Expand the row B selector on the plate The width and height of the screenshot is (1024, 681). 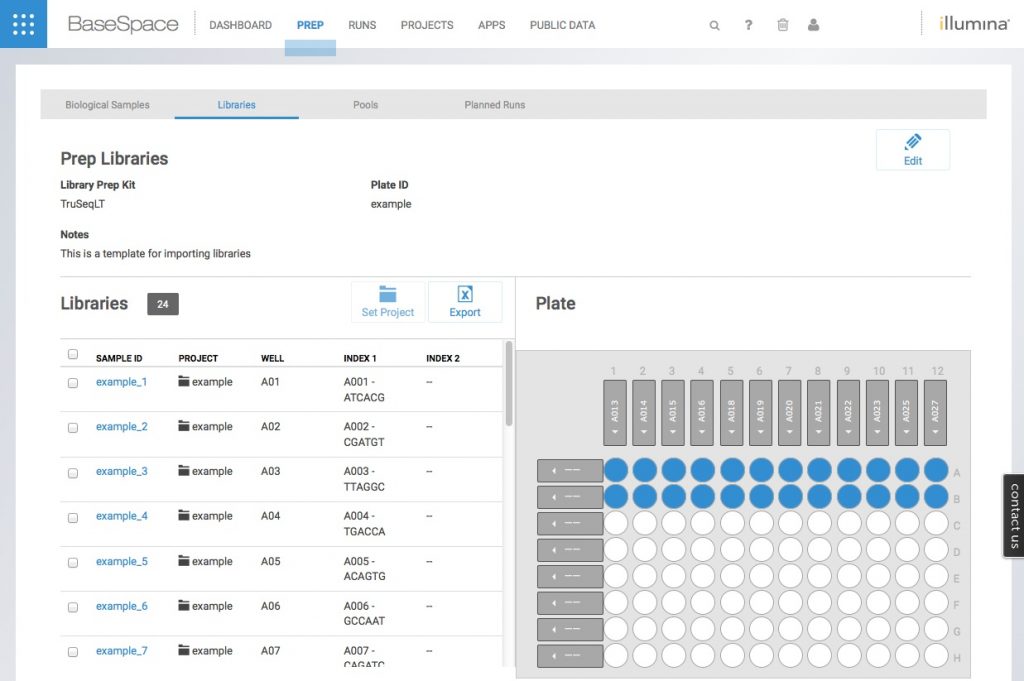click(x=568, y=497)
